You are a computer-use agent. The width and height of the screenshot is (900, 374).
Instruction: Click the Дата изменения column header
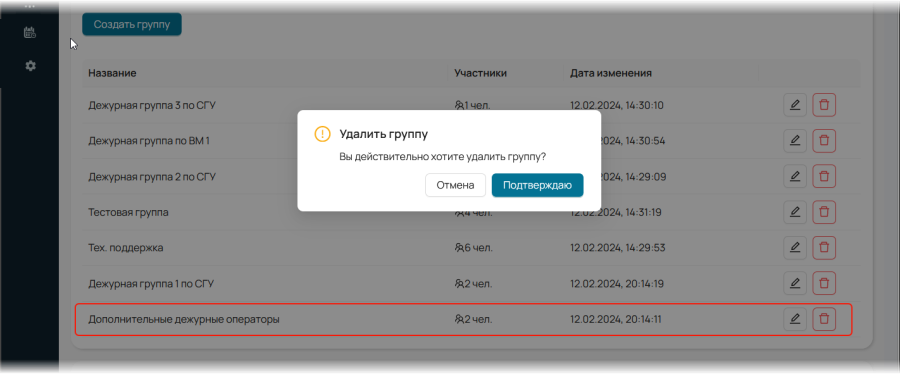coord(611,73)
